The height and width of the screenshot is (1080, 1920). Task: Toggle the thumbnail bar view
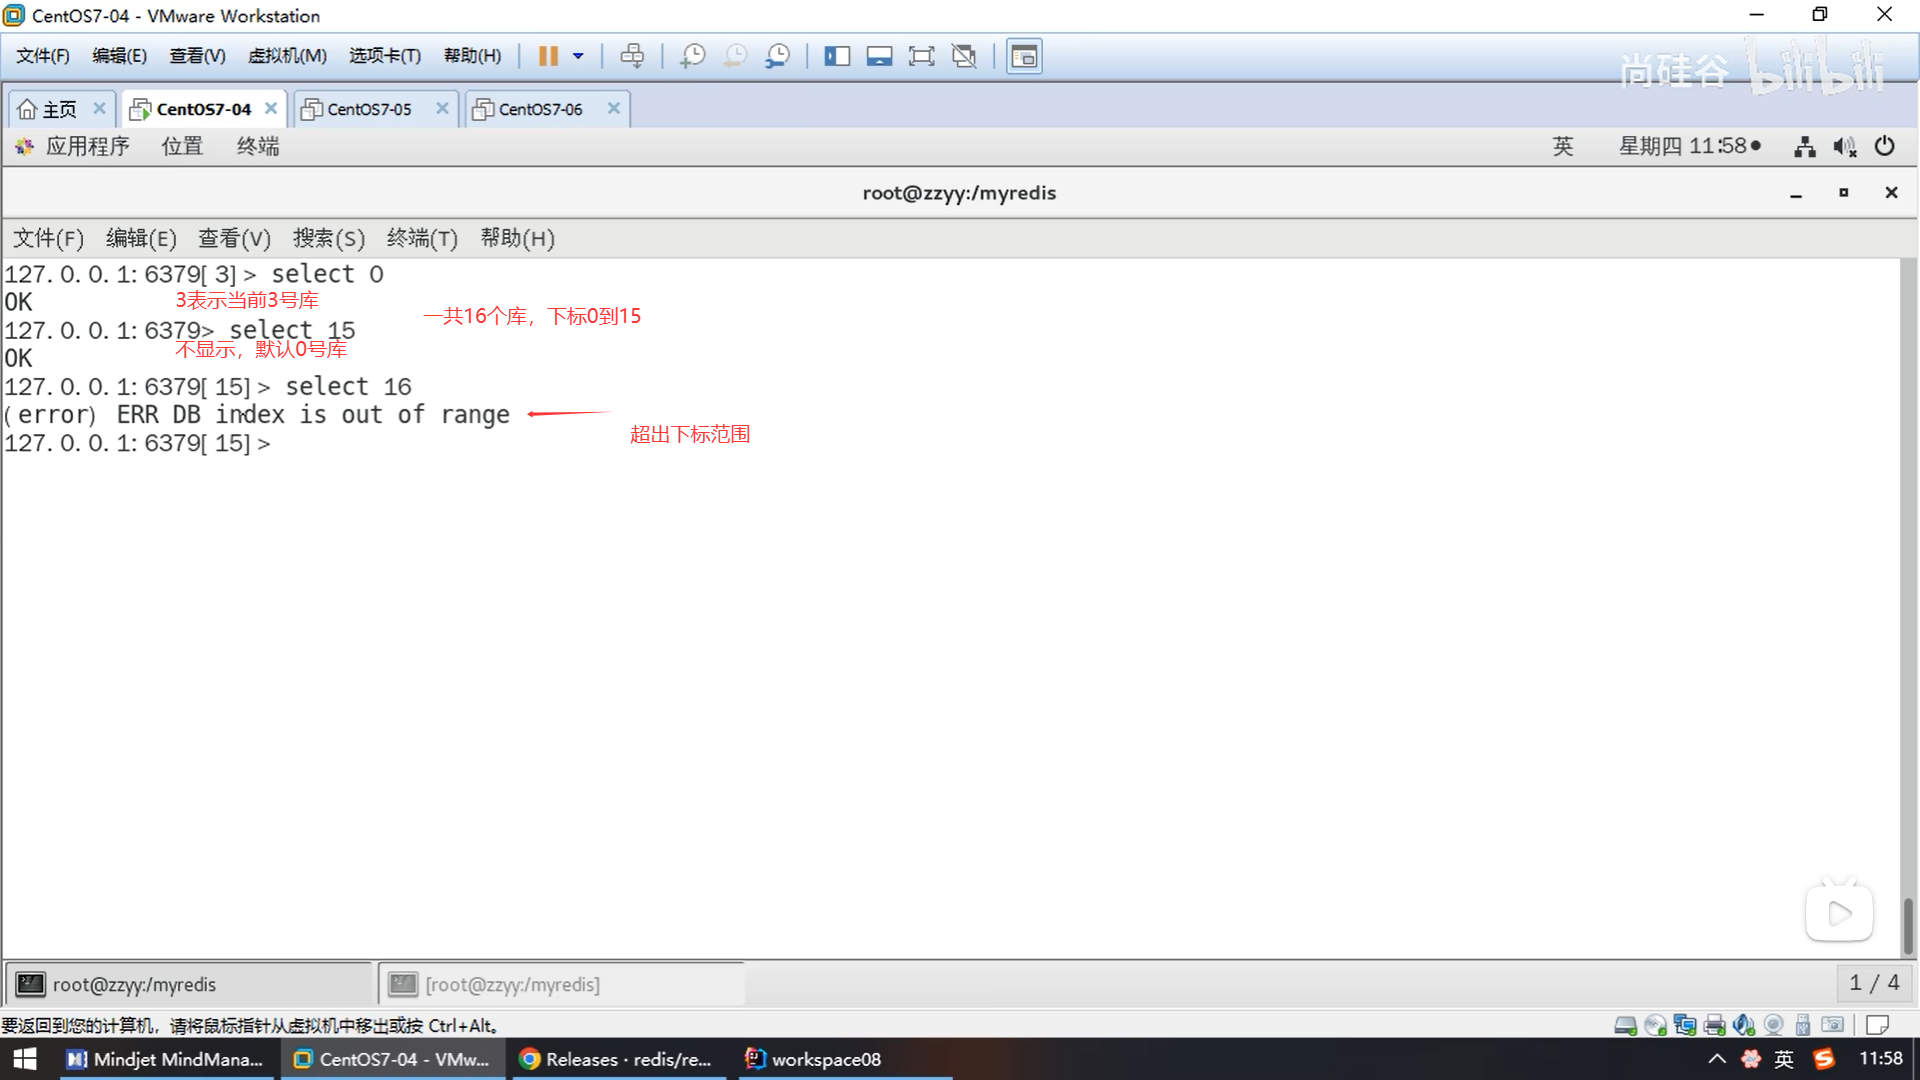pos(879,56)
